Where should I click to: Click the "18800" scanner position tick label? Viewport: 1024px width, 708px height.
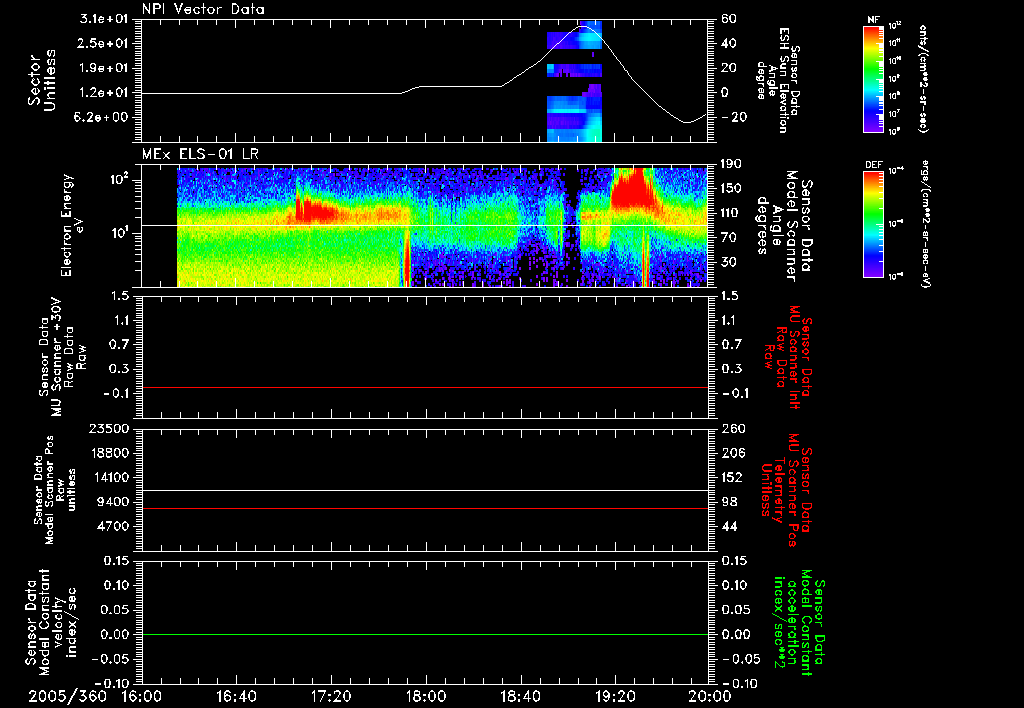[x=110, y=453]
